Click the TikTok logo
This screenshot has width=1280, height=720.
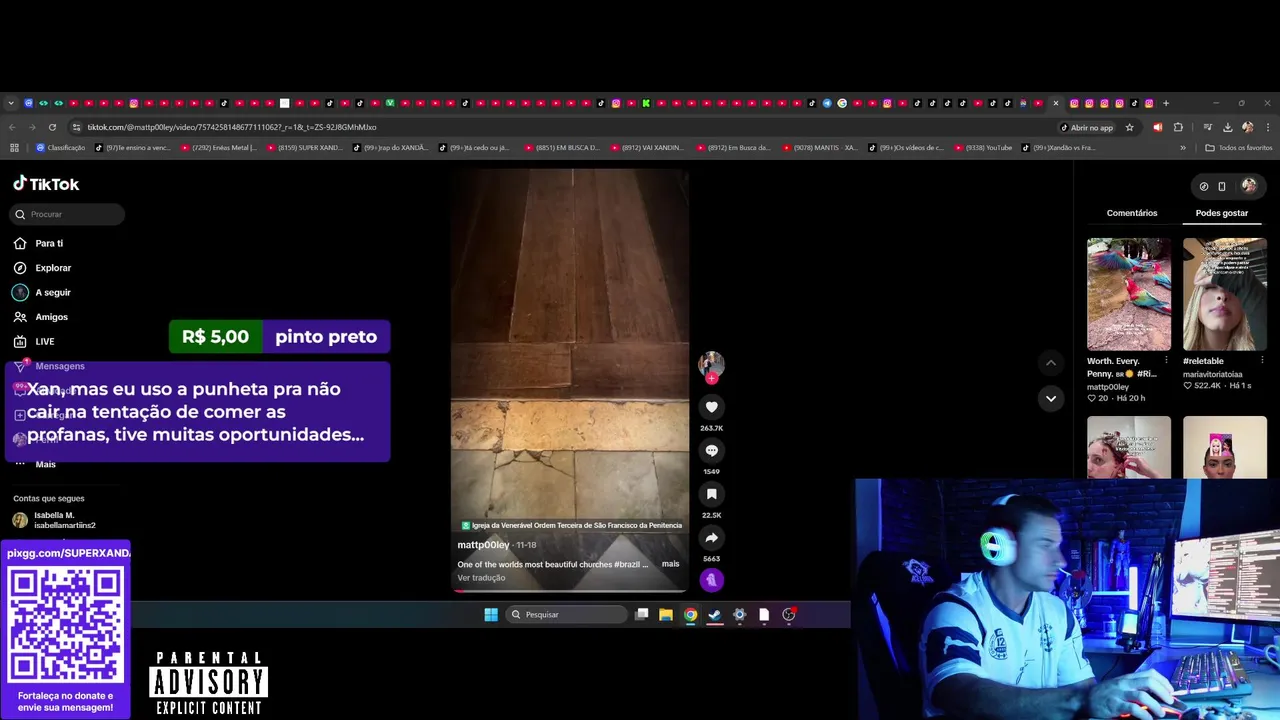tap(46, 184)
